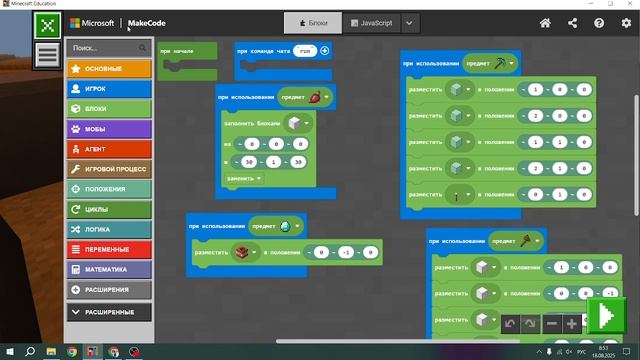The image size is (640, 360).
Task: Open the MakeCode home page
Action: point(545,23)
